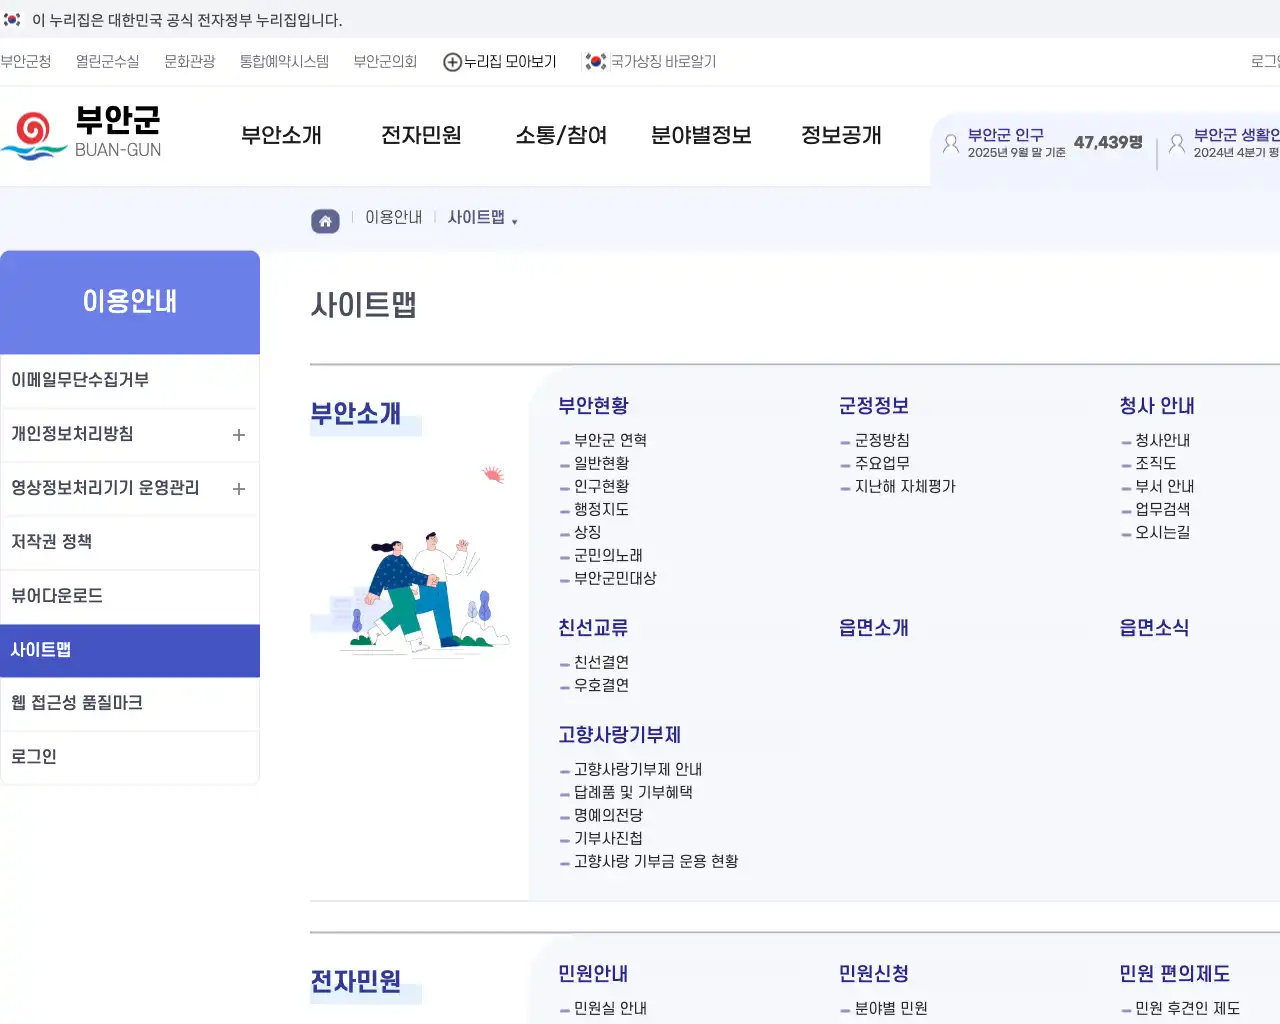Click the 고향사랑기부제 section heading
The width and height of the screenshot is (1280, 1024).
point(619,735)
